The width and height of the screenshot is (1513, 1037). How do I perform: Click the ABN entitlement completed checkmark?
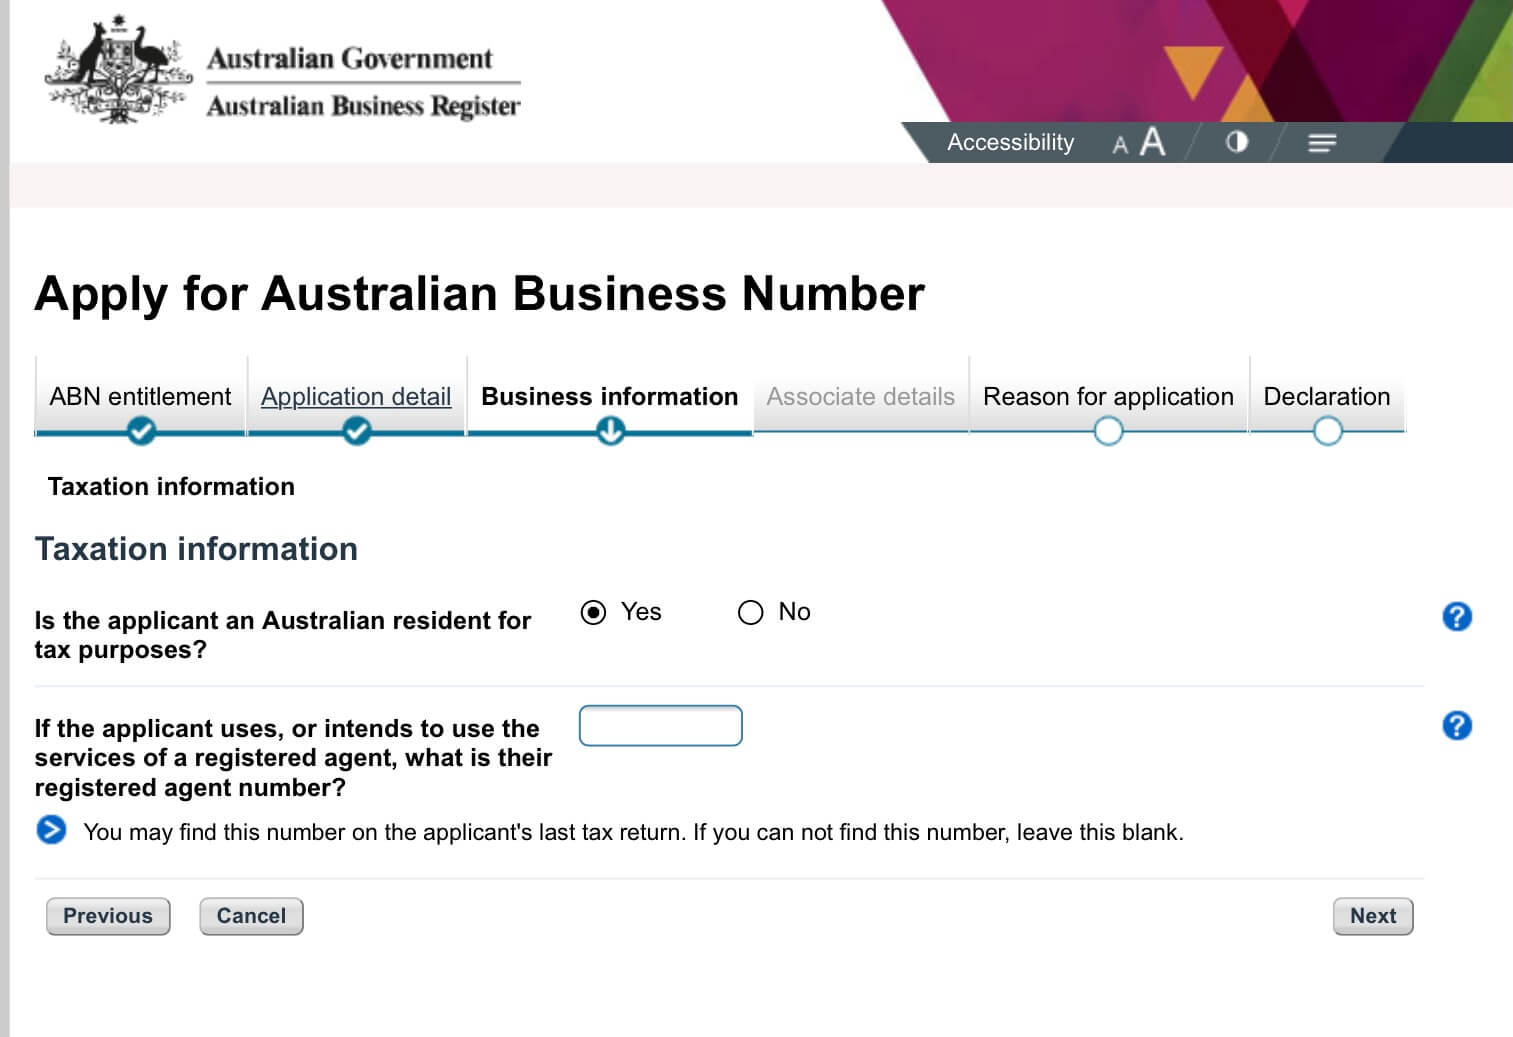click(x=141, y=432)
